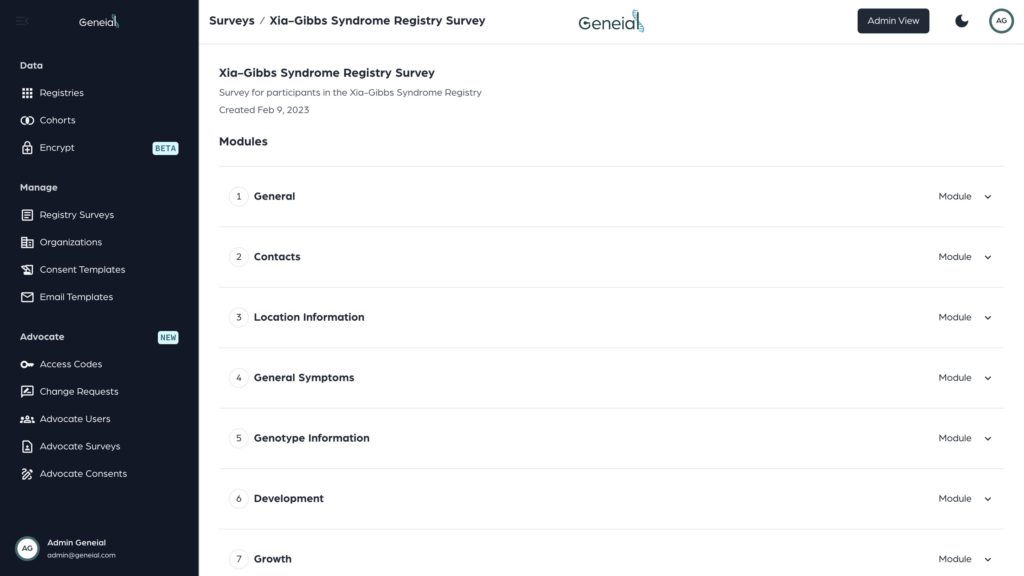Select the Advocate Consents pen icon
Image resolution: width=1024 pixels, height=576 pixels.
27,474
